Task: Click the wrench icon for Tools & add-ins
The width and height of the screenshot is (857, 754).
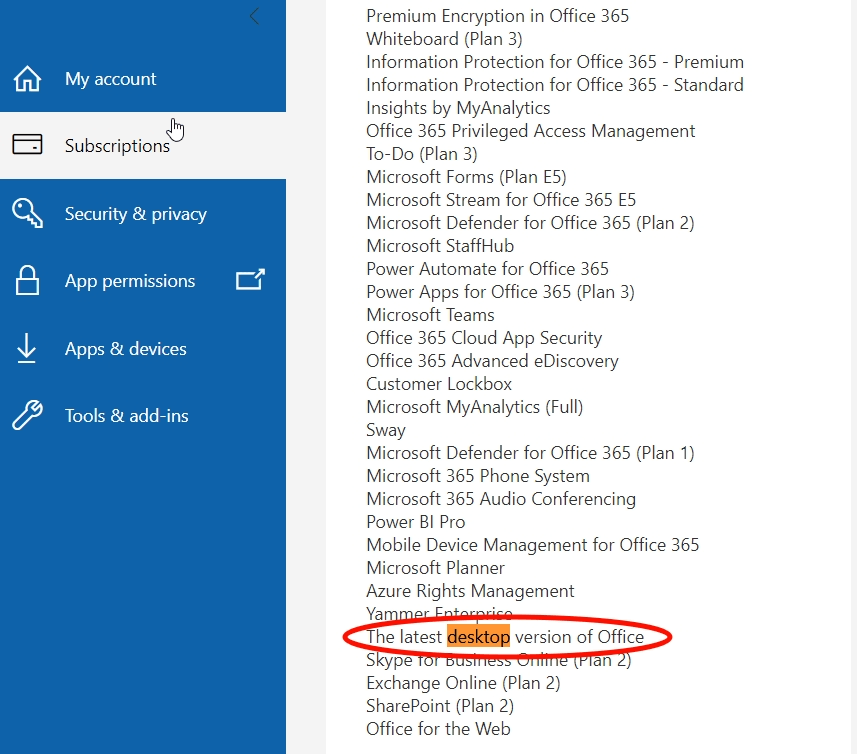Action: [x=27, y=415]
